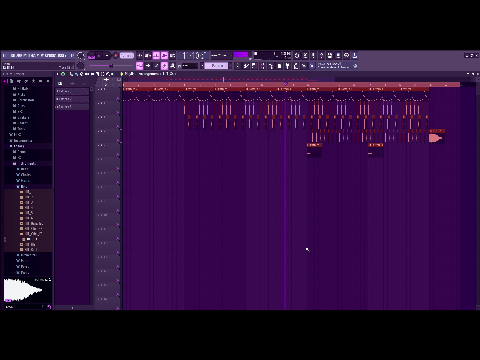Click the tempo display
The height and width of the screenshot is (360, 480).
[x=127, y=55]
